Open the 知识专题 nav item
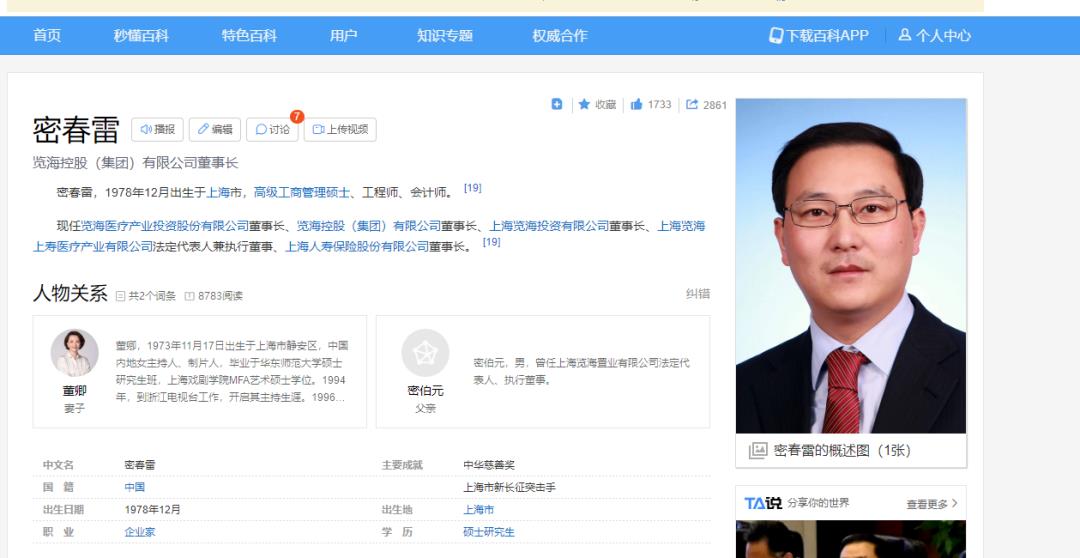 pyautogui.click(x=444, y=36)
